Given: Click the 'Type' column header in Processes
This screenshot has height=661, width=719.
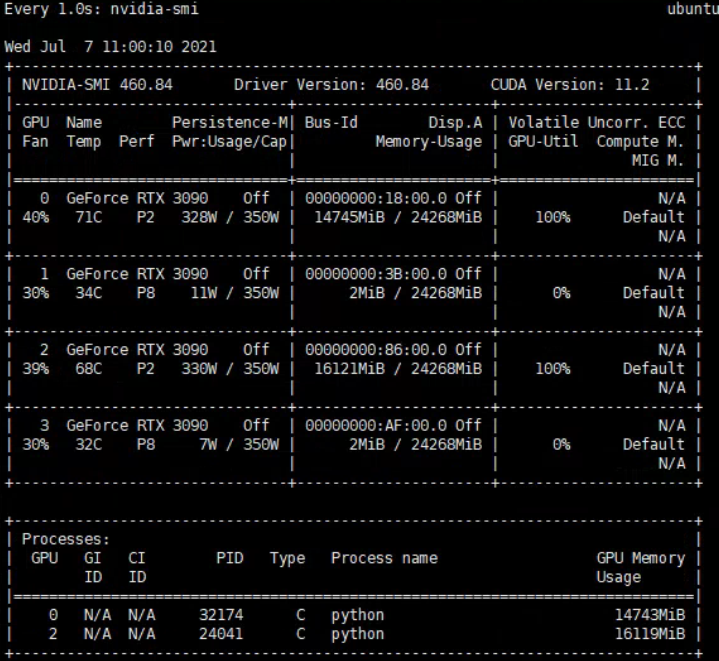Looking at the screenshot, I should (287, 558).
